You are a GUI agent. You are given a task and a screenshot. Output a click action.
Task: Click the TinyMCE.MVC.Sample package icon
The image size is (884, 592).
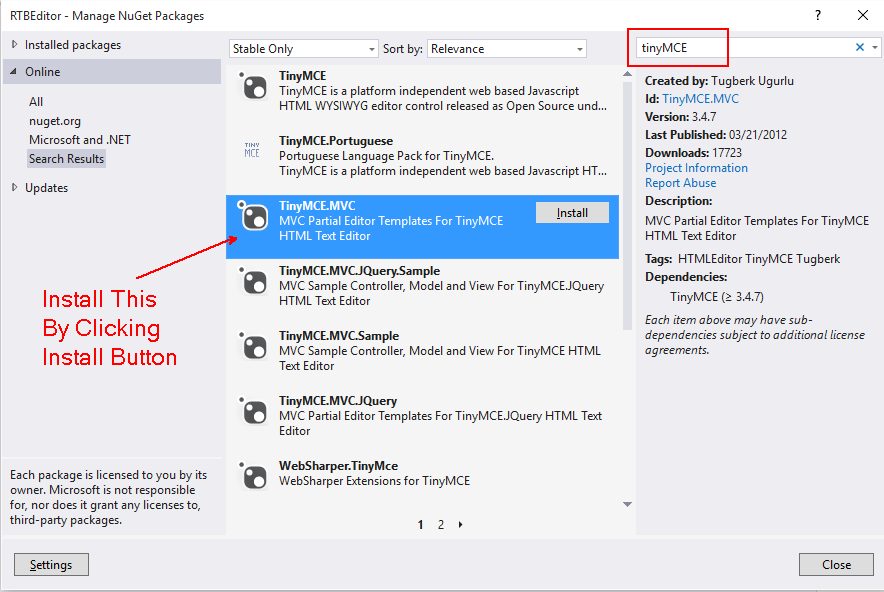(253, 346)
